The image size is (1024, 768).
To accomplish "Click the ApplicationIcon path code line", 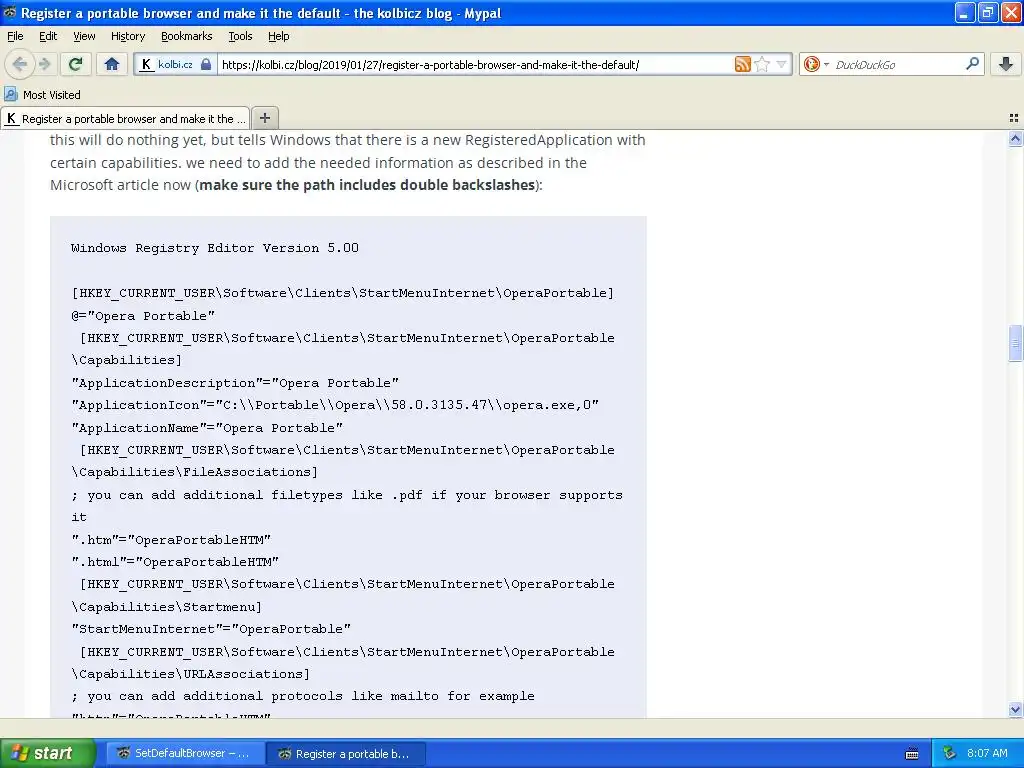I will 335,405.
